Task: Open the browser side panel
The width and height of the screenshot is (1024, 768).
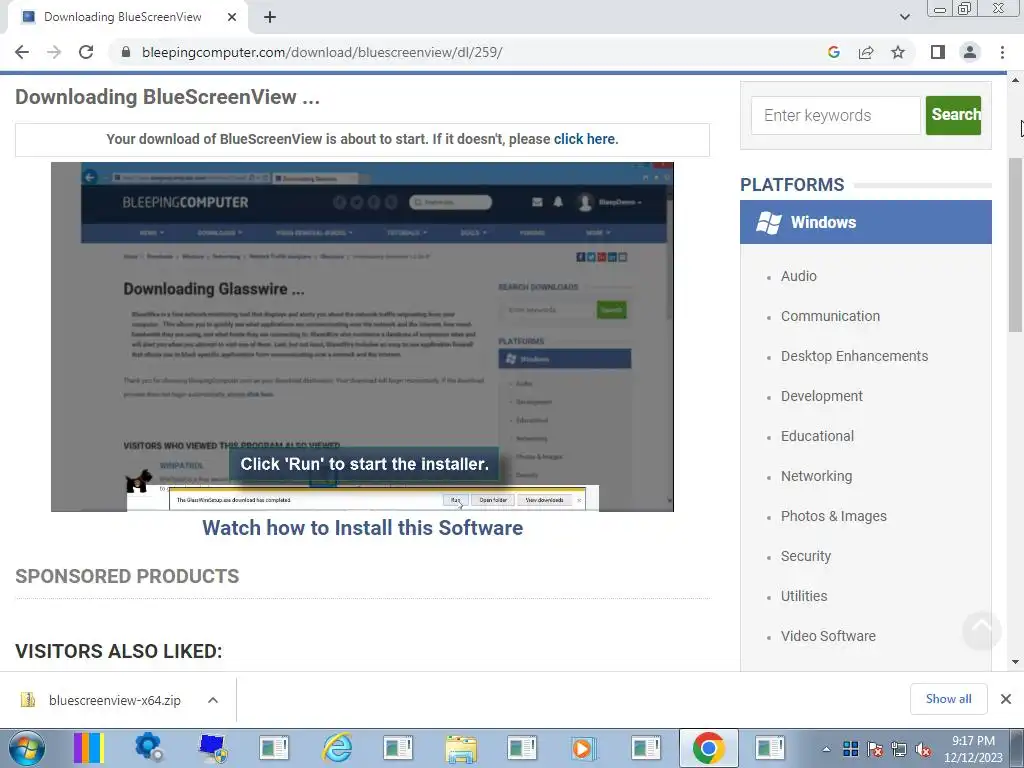Action: point(938,52)
